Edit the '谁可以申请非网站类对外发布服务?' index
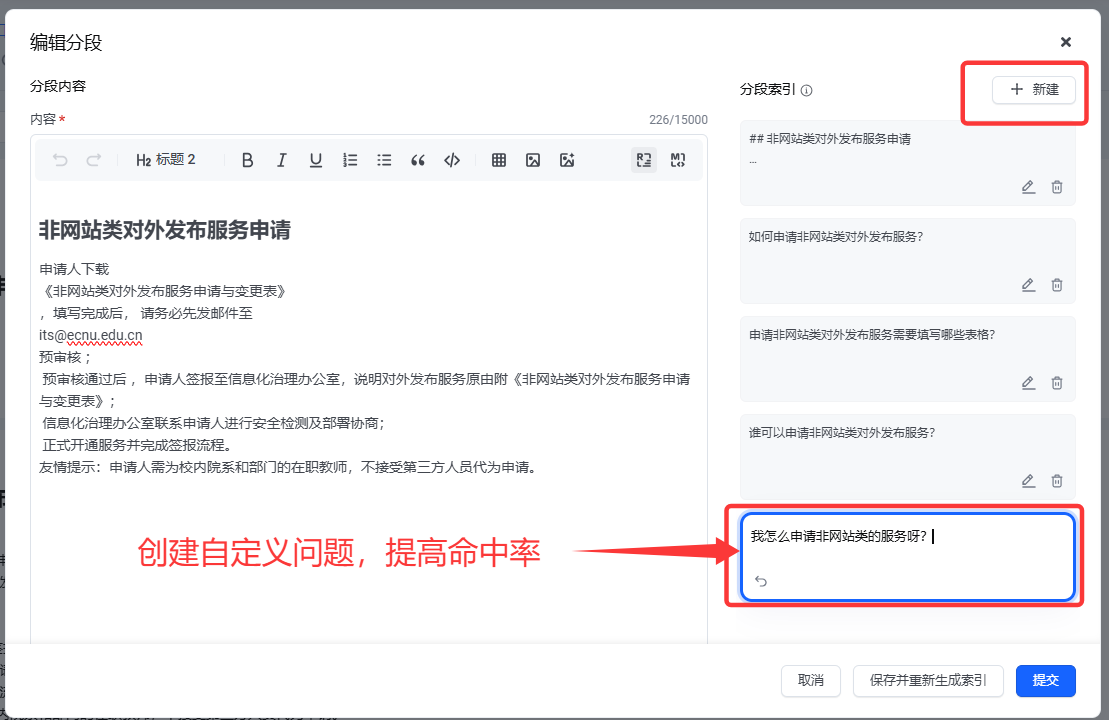1109x720 pixels. (1028, 481)
